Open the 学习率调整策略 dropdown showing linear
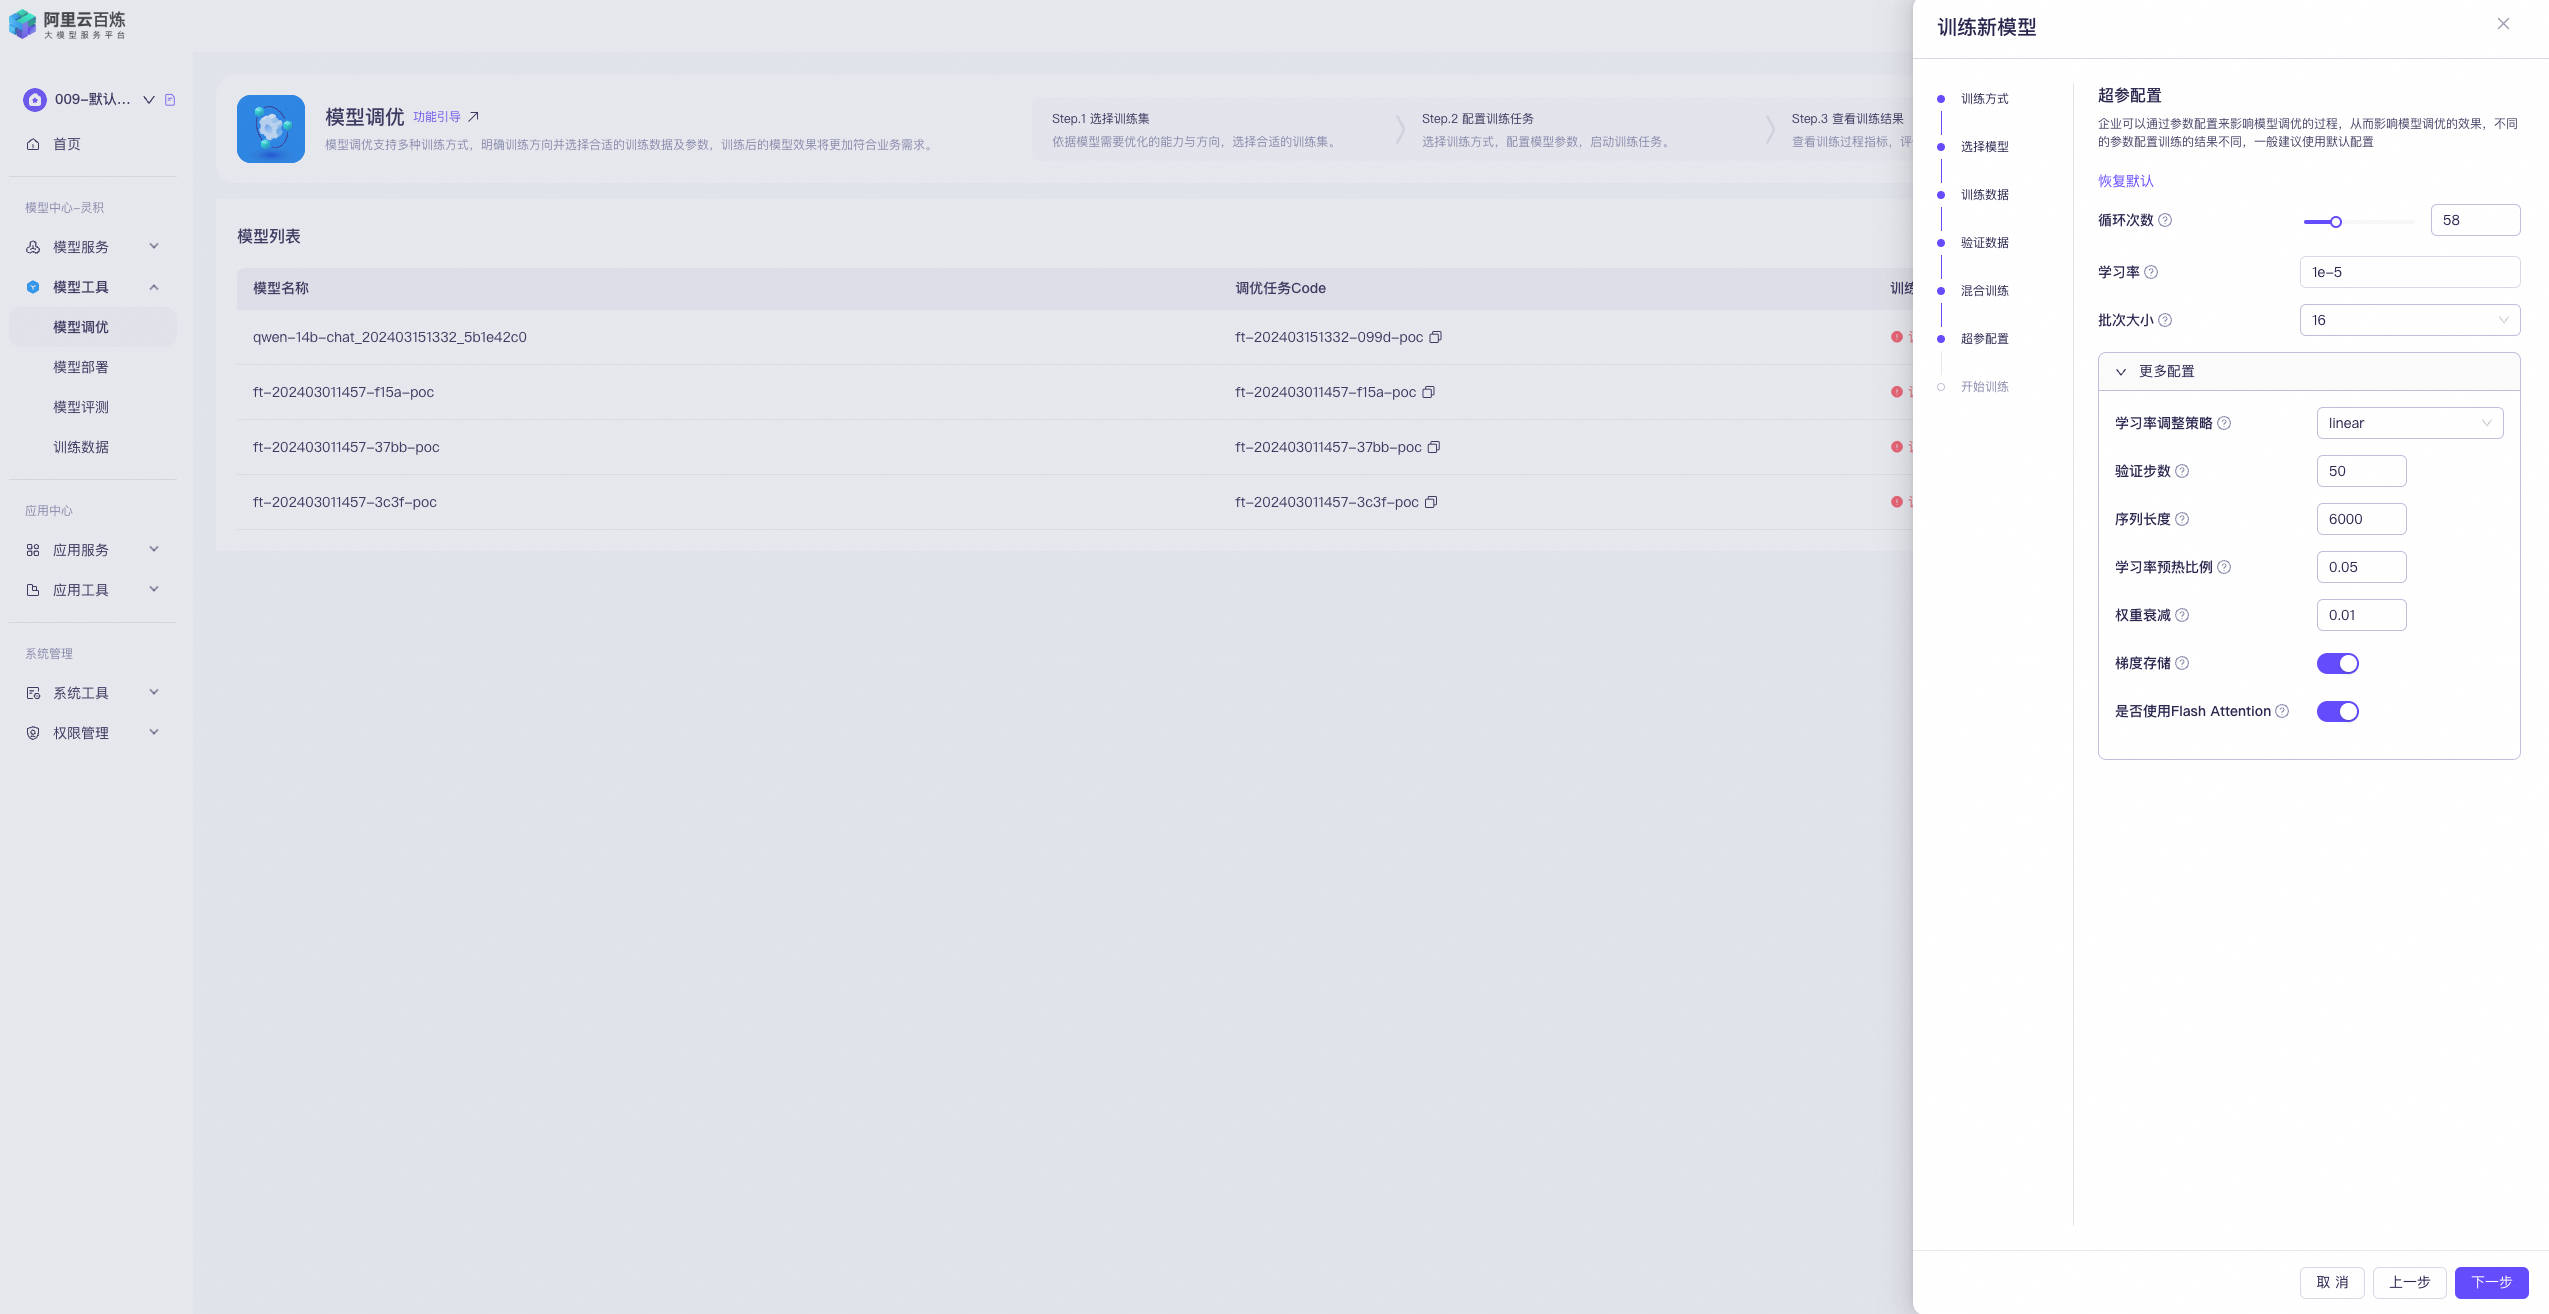This screenshot has width=2549, height=1314. 2410,423
